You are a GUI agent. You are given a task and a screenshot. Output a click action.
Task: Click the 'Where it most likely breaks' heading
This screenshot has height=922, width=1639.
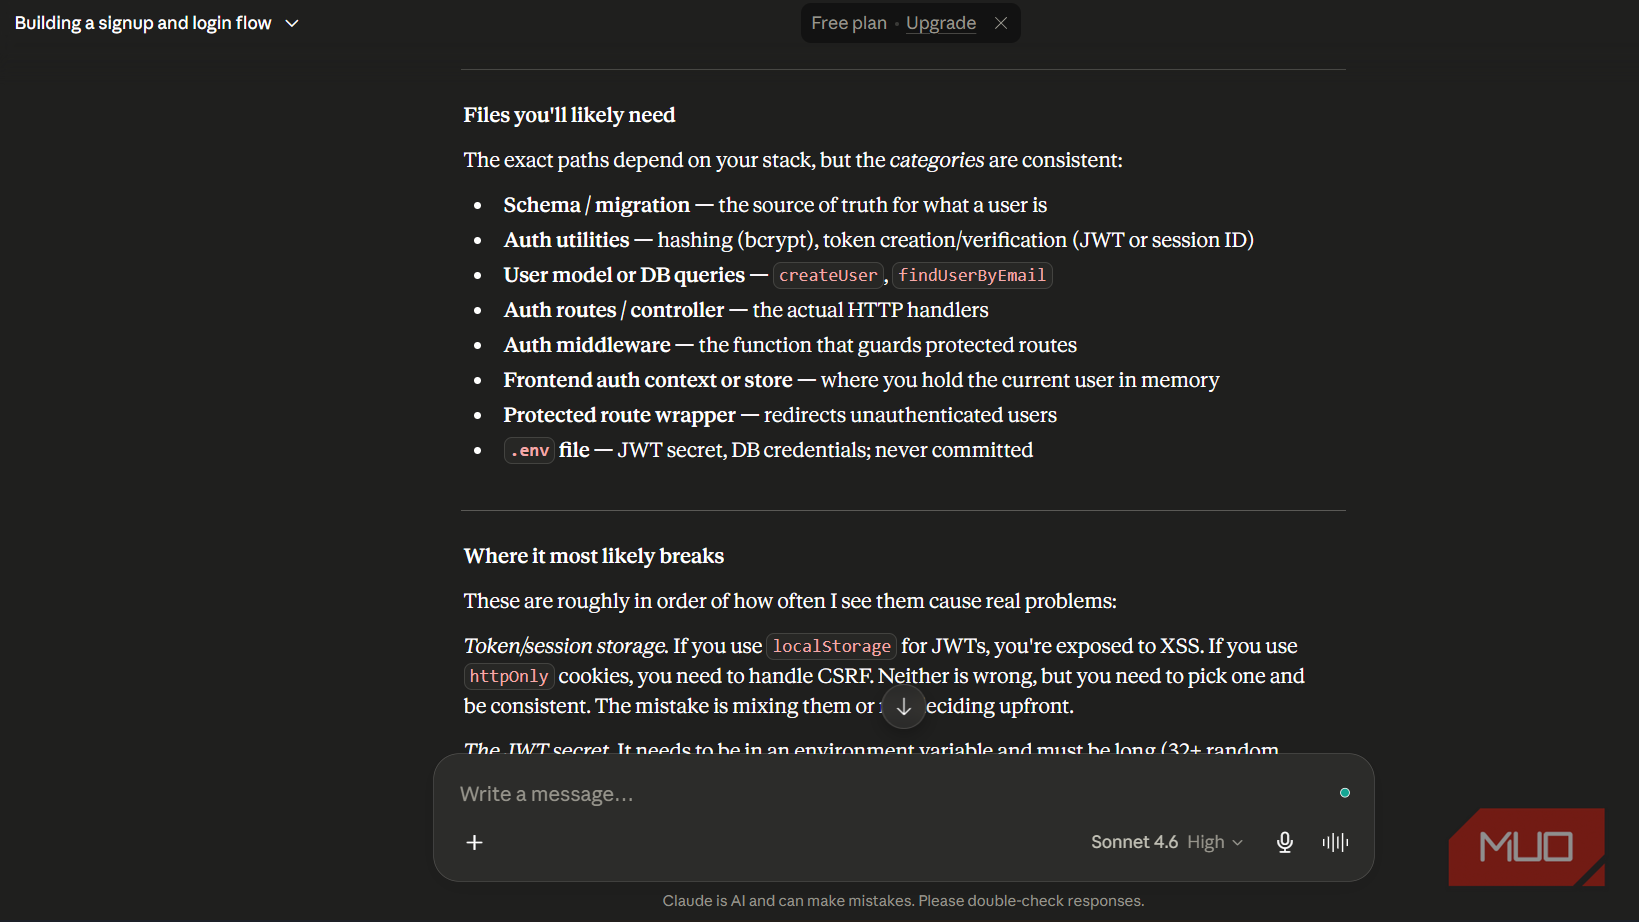click(x=594, y=556)
